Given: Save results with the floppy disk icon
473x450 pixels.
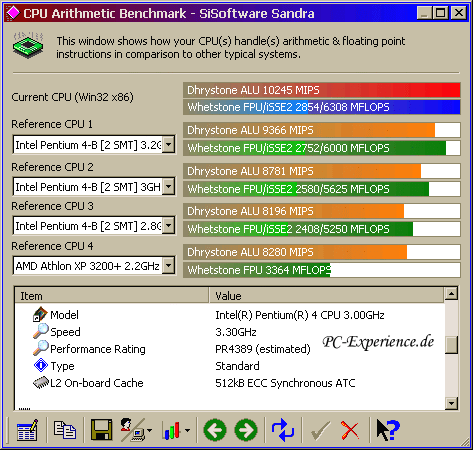Looking at the screenshot, I should pyautogui.click(x=102, y=430).
